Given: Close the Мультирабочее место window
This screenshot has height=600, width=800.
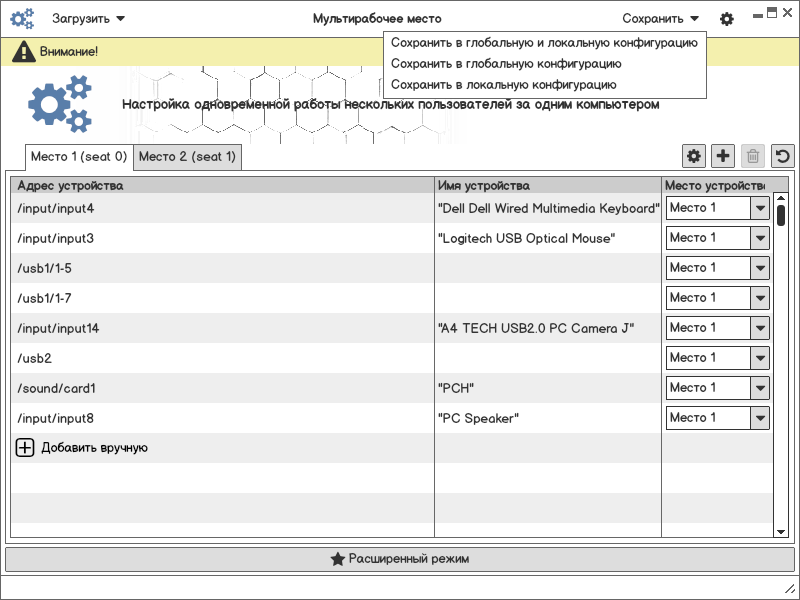Looking at the screenshot, I should (x=787, y=13).
